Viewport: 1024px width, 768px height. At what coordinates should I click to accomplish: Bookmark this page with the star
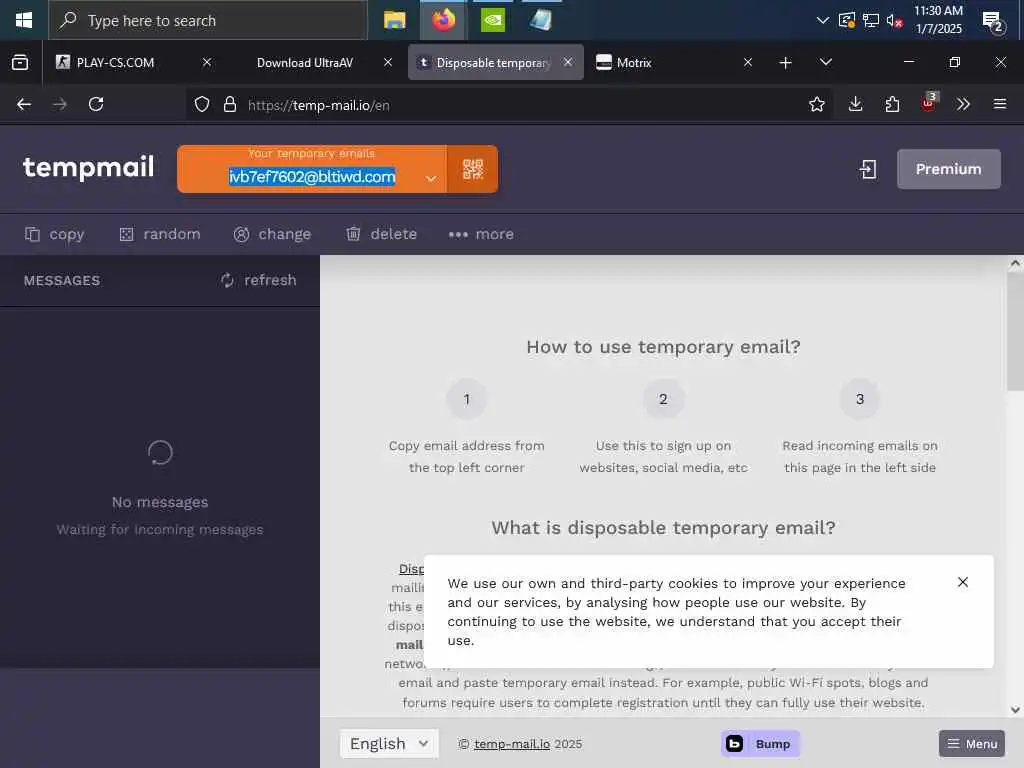pyautogui.click(x=816, y=104)
